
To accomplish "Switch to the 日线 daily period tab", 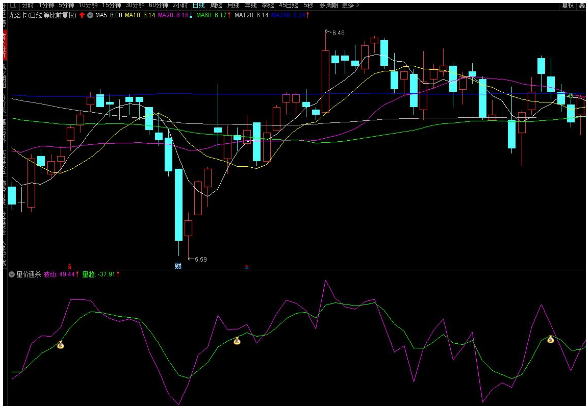I will pos(198,6).
